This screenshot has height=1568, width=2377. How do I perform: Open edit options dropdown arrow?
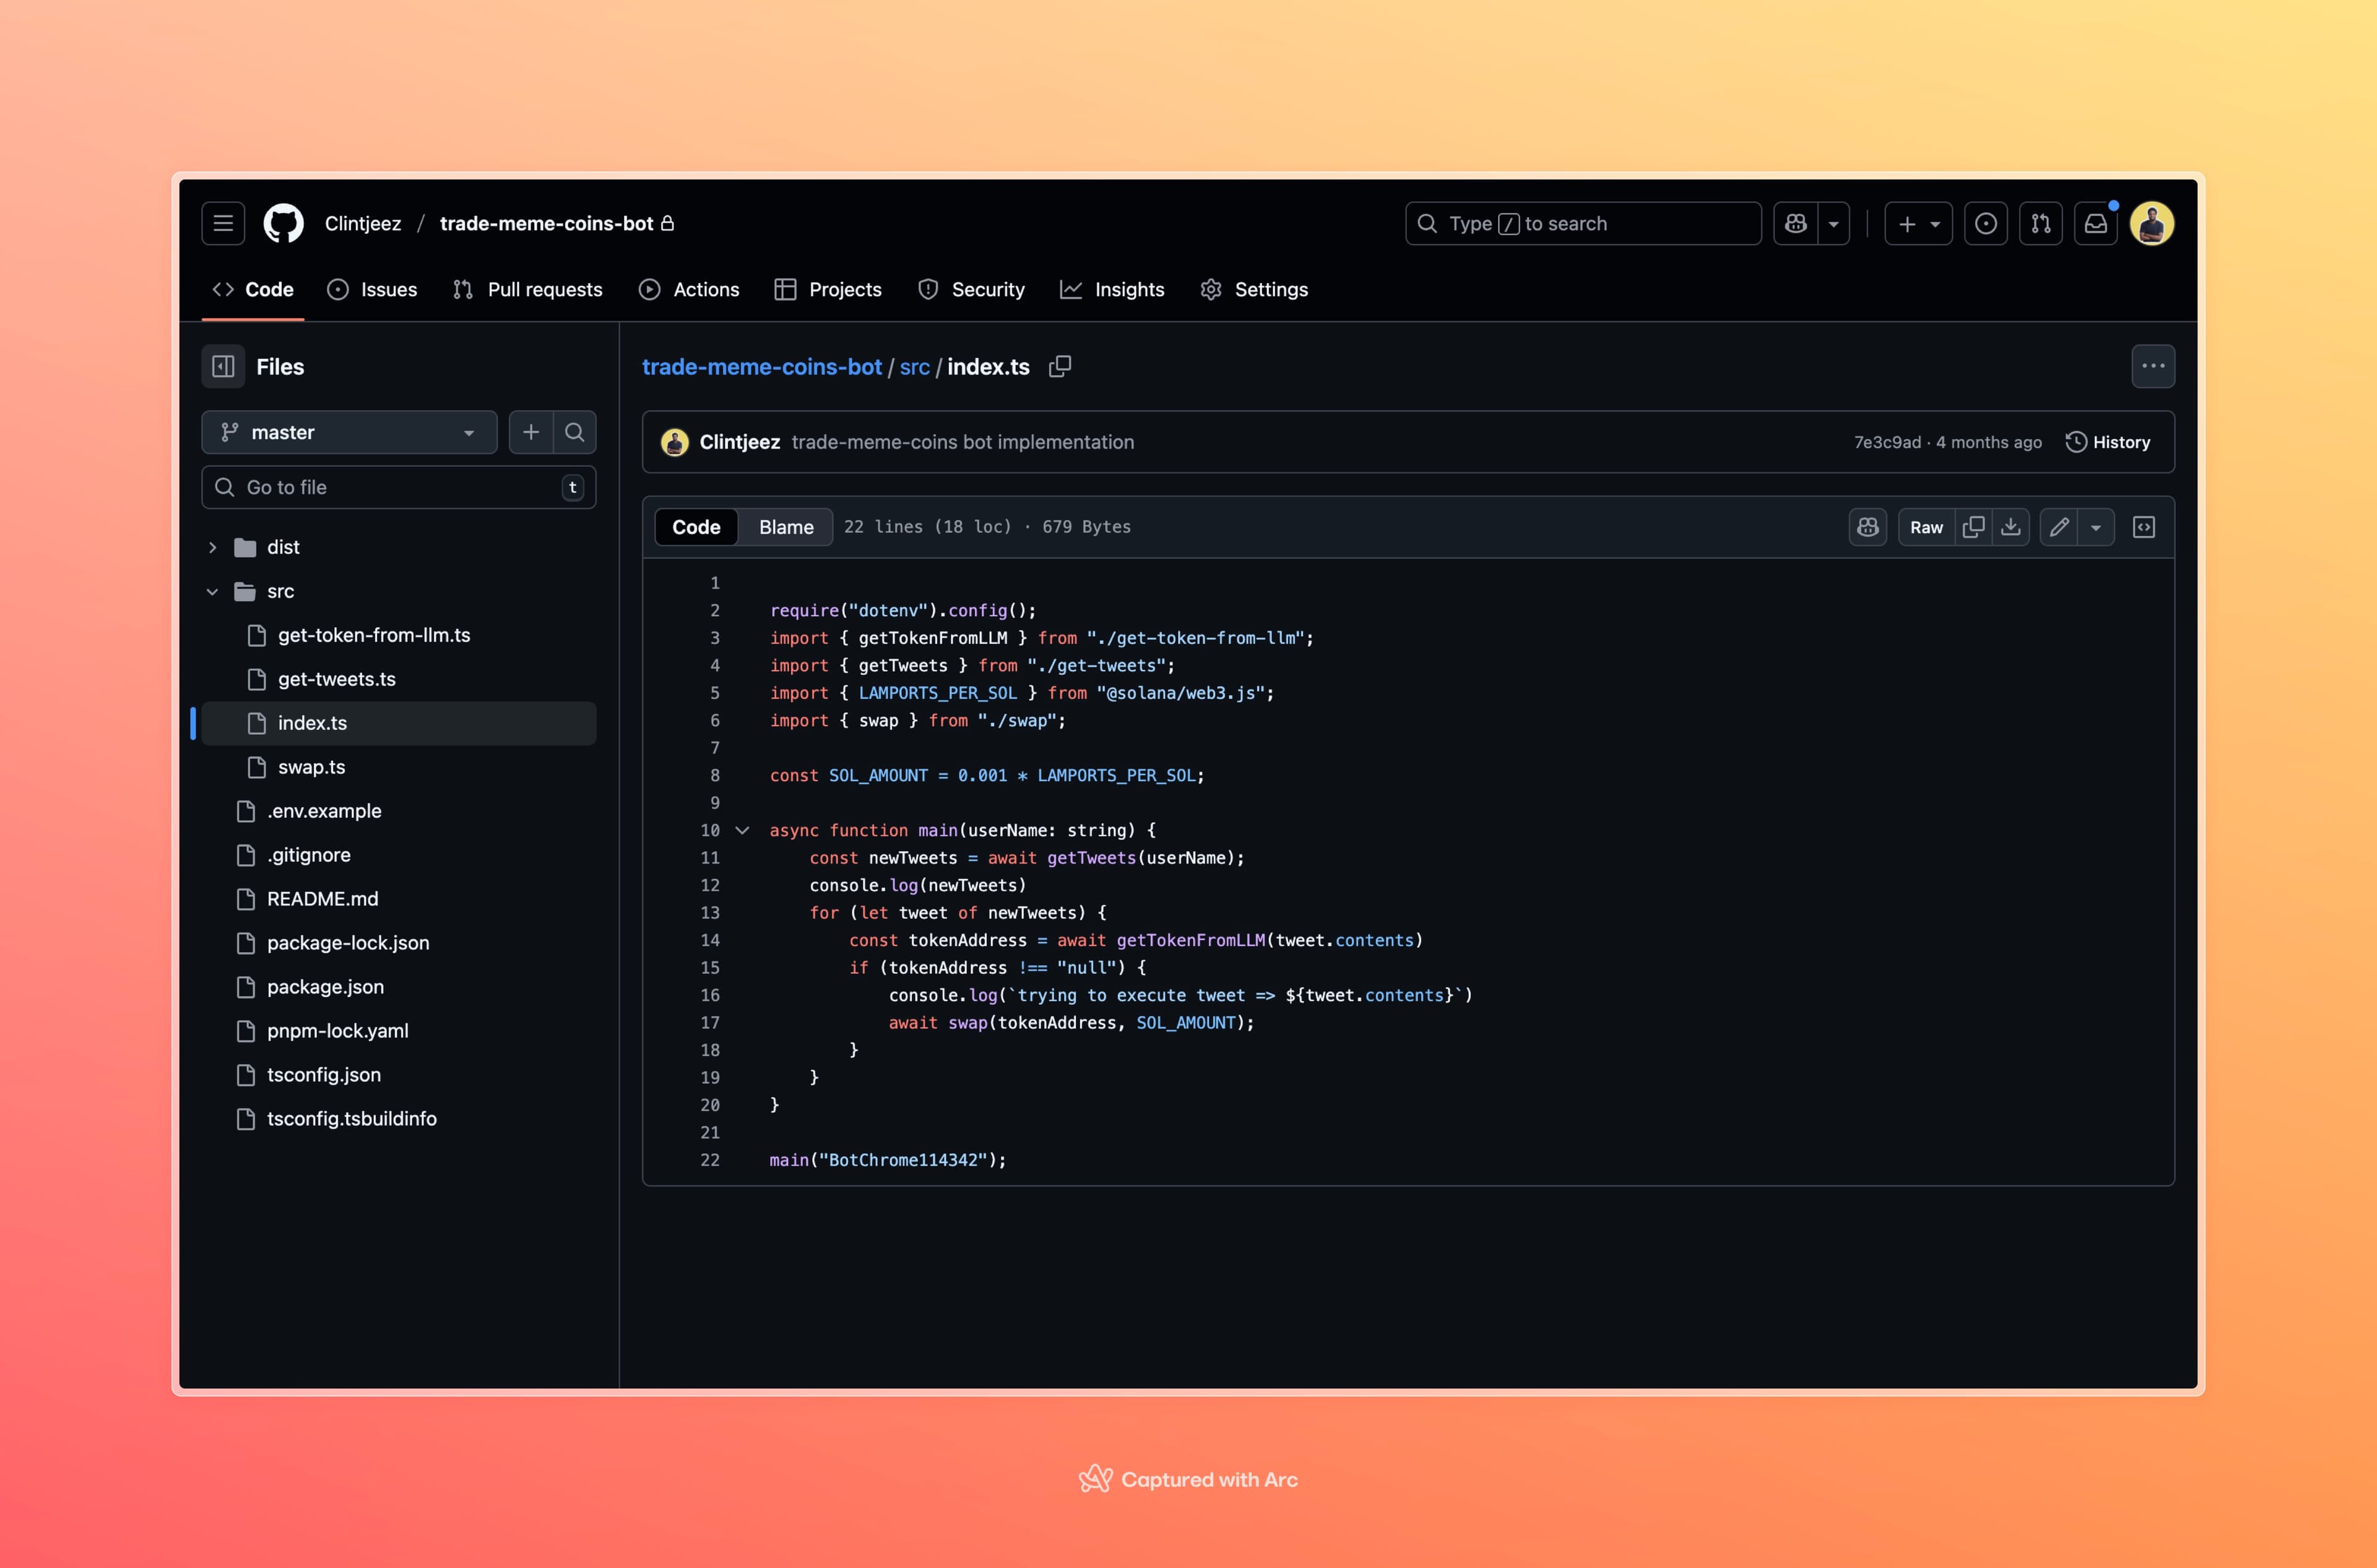pyautogui.click(x=2095, y=527)
